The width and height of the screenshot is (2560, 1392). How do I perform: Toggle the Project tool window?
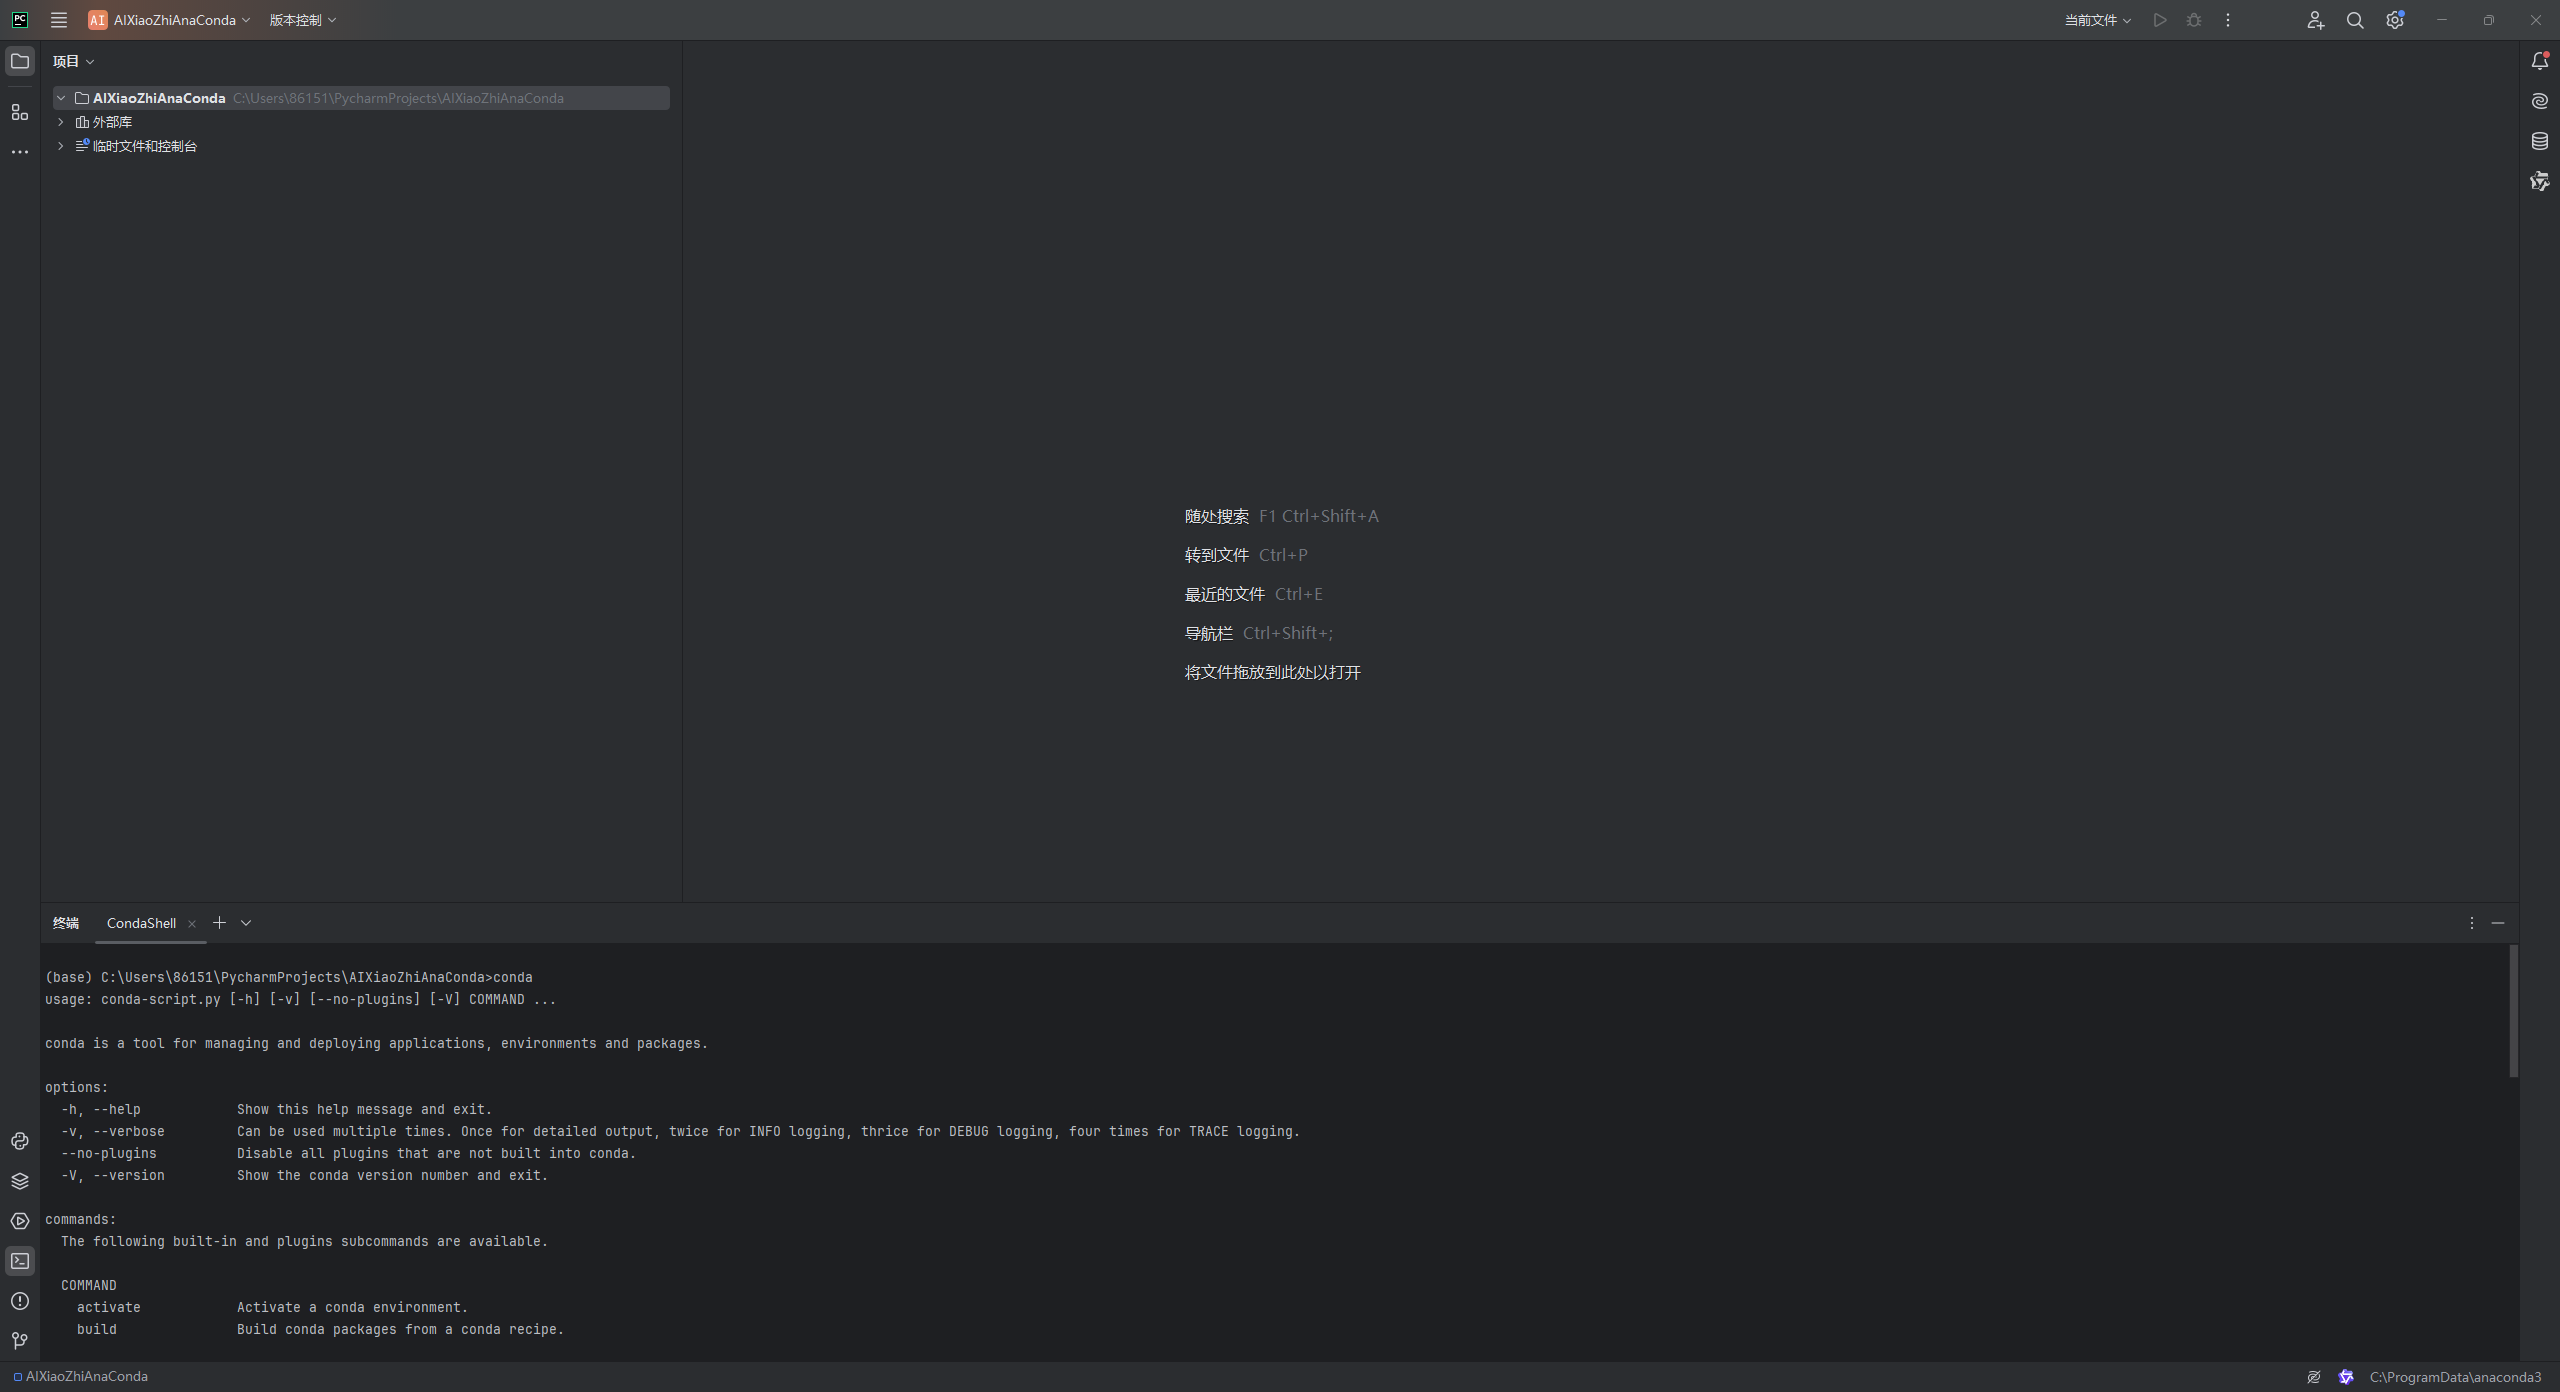point(20,61)
